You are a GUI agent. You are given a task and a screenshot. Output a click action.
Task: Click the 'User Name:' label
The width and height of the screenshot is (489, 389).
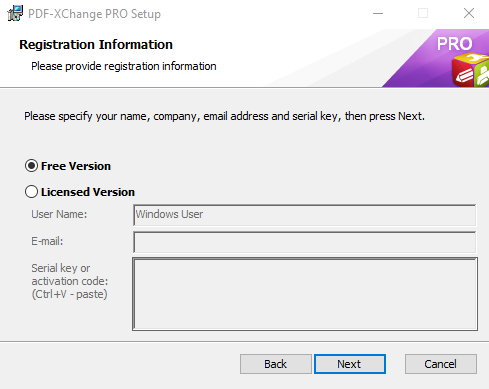pyautogui.click(x=59, y=214)
